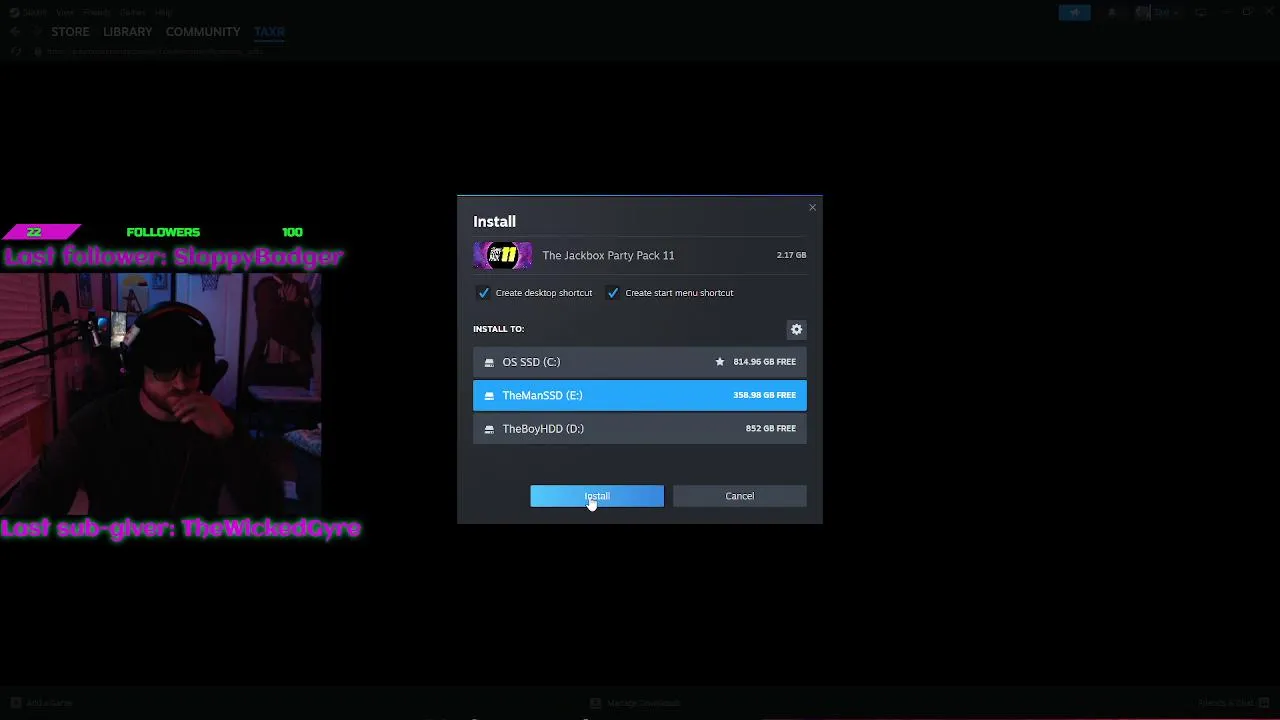Viewport: 1280px width, 720px height.
Task: Open storage settings gear icon
Action: (x=797, y=329)
